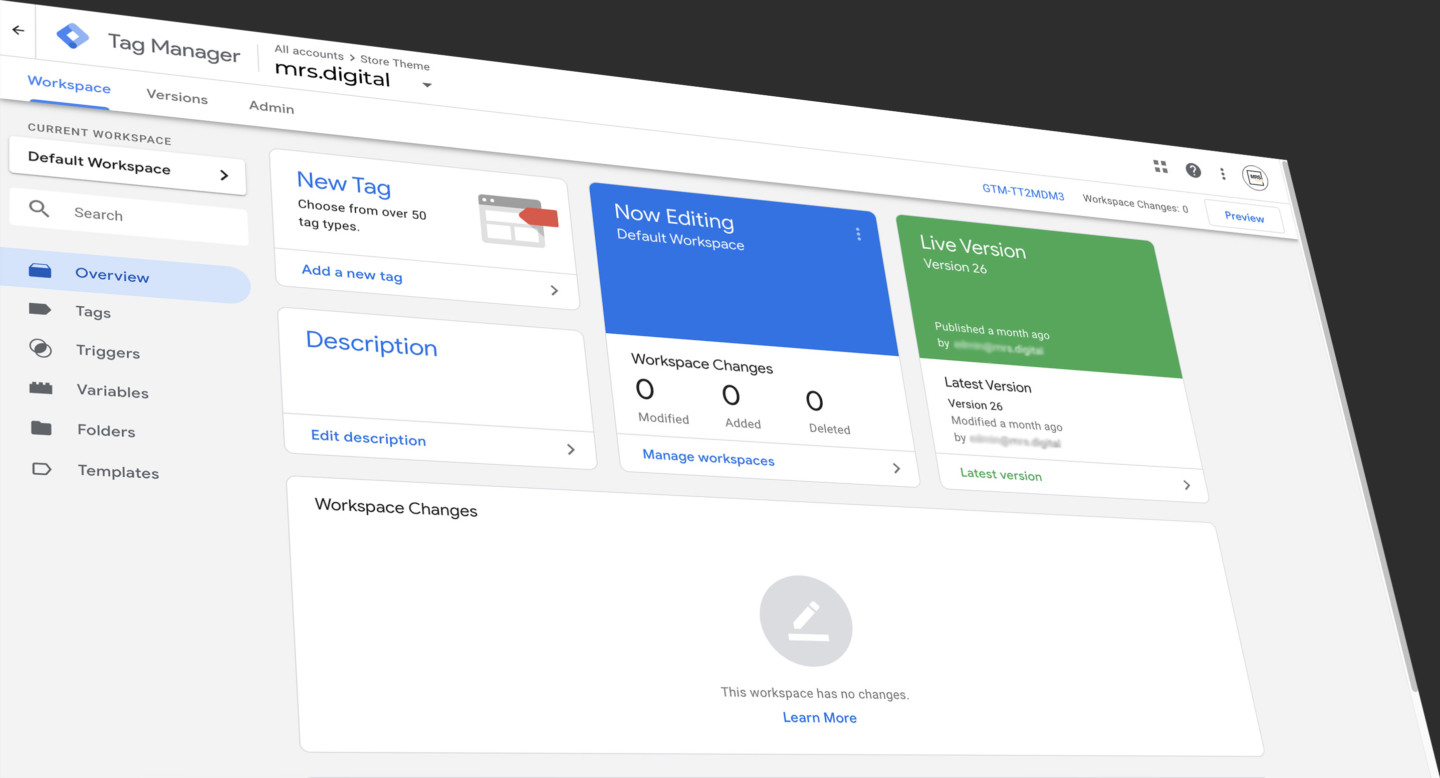Switch to the Versions tab
The height and width of the screenshot is (778, 1440).
click(177, 97)
